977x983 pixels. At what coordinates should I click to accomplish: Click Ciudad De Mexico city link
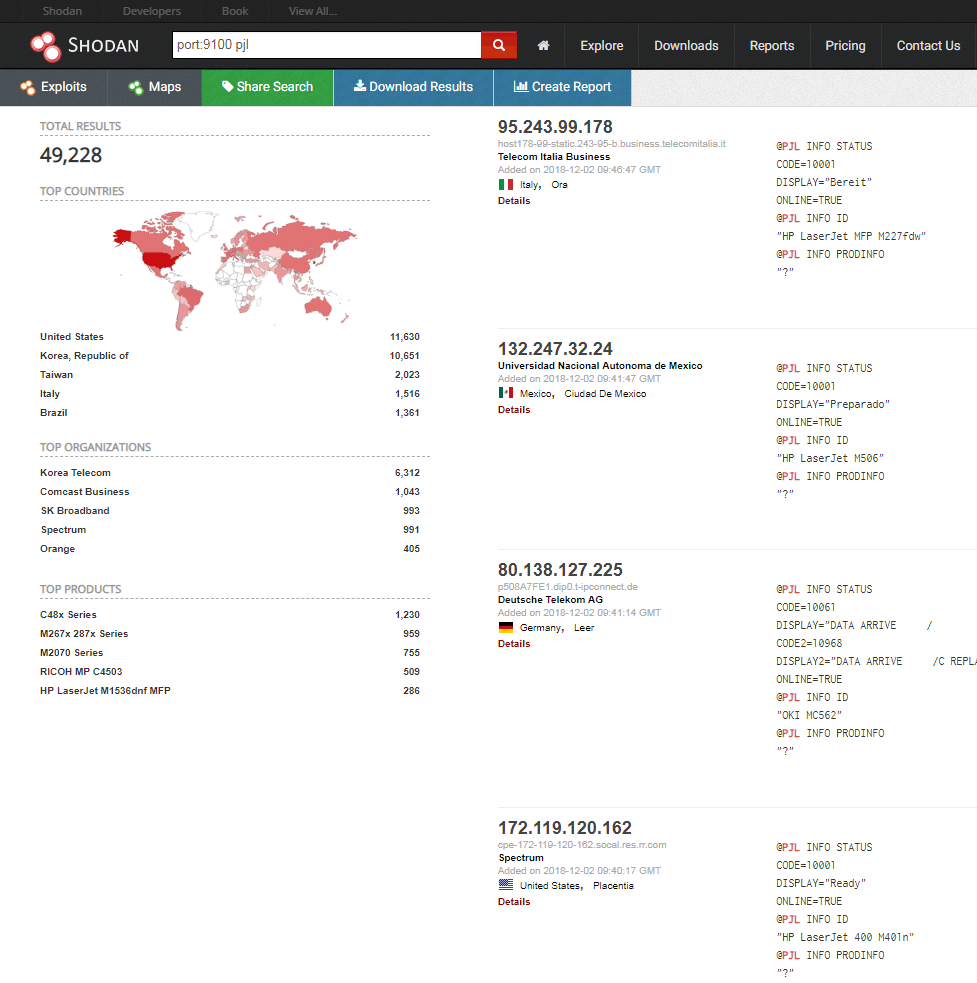[x=605, y=394]
